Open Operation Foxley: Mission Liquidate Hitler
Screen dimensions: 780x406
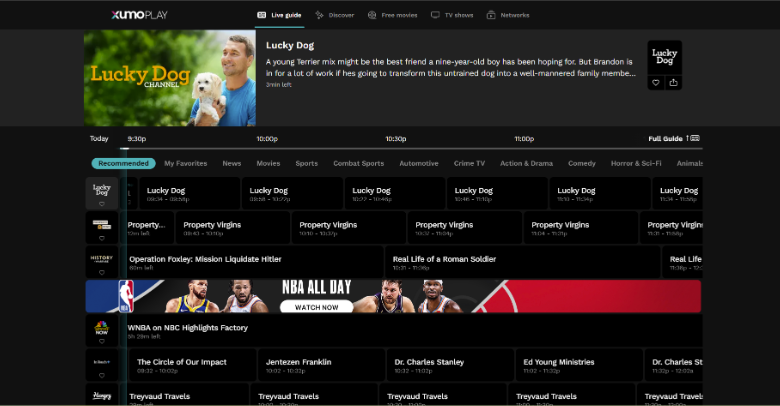point(252,262)
